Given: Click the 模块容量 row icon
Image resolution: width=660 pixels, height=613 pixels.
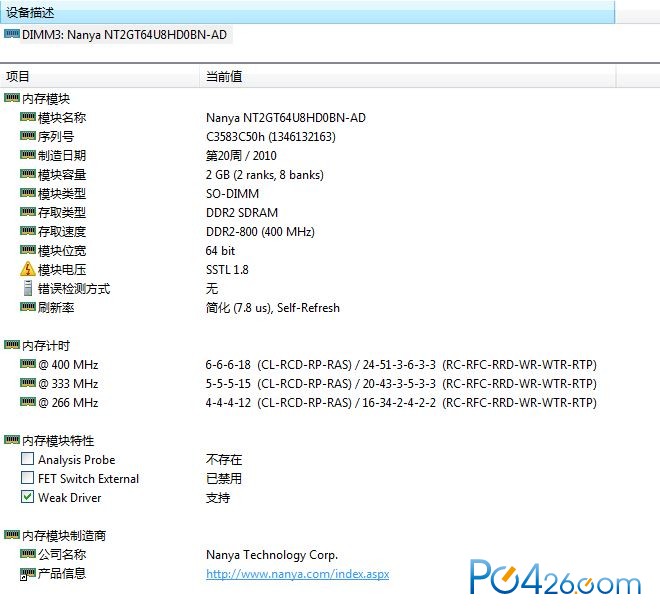Looking at the screenshot, I should coord(28,173).
